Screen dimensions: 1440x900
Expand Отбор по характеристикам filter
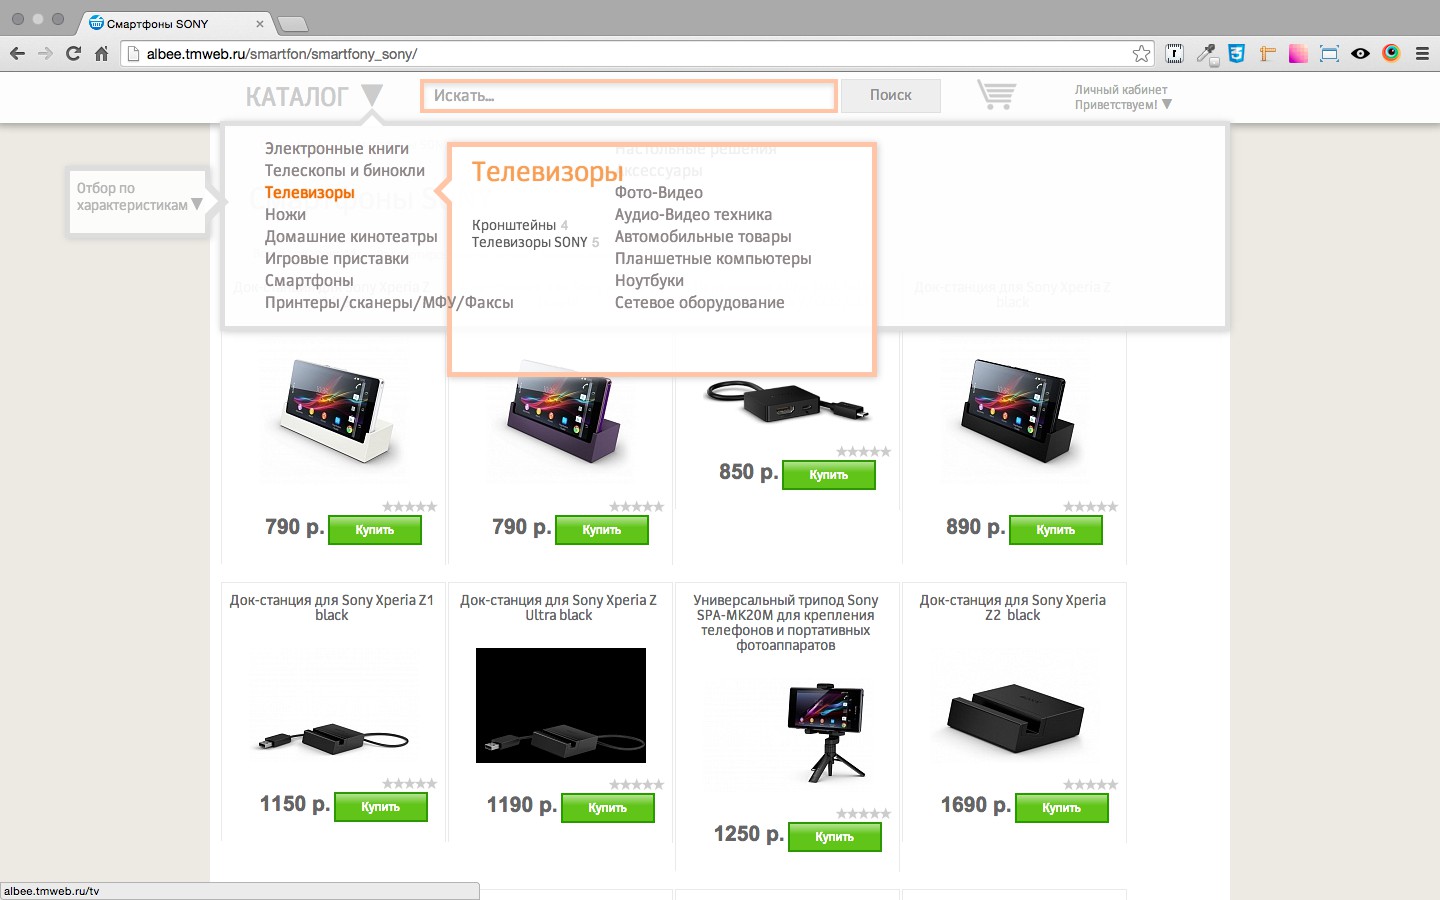coord(138,197)
